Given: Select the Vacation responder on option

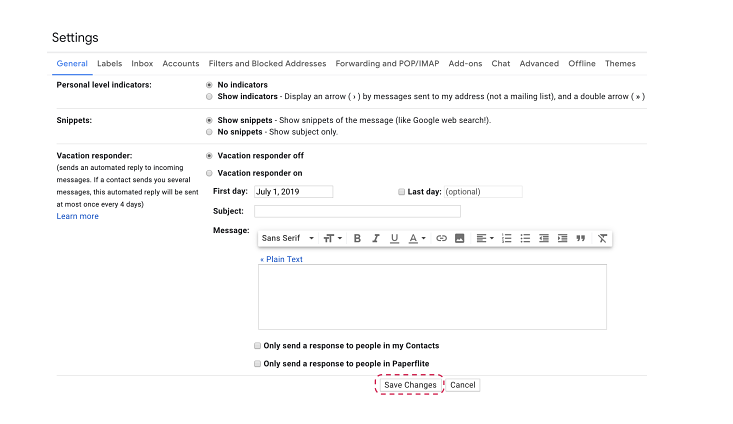Looking at the screenshot, I should tap(208, 173).
